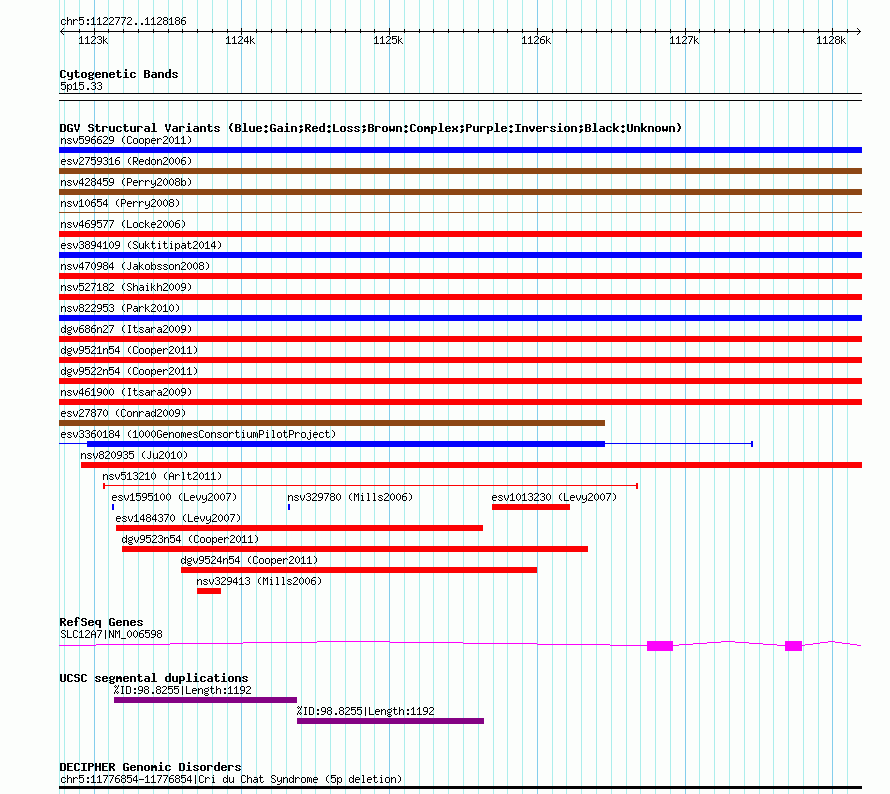Click the UCSC segmental duplications heading
The width and height of the screenshot is (890, 794).
[154, 678]
